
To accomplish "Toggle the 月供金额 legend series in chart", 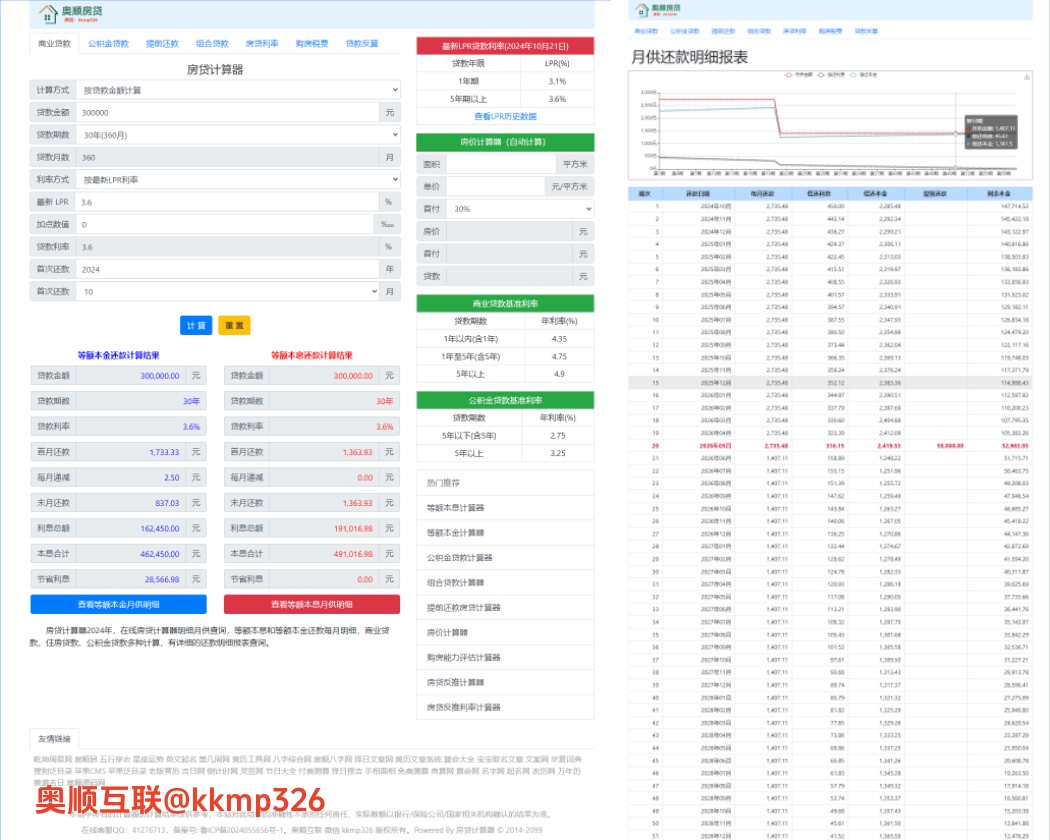I will [803, 74].
